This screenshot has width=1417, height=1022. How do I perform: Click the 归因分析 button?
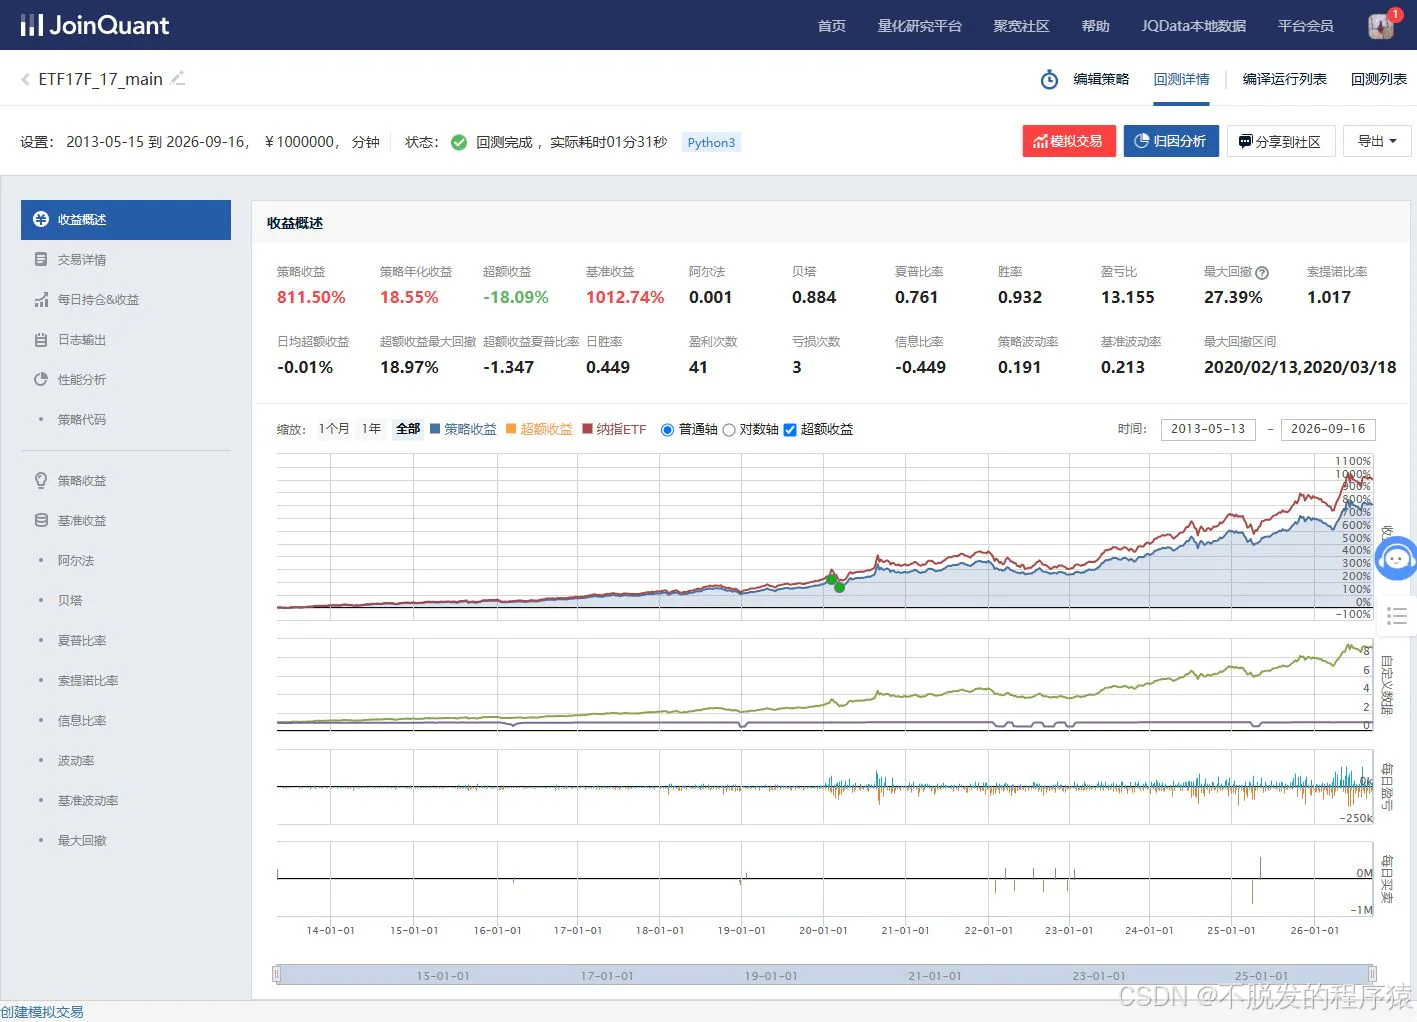tap(1171, 141)
